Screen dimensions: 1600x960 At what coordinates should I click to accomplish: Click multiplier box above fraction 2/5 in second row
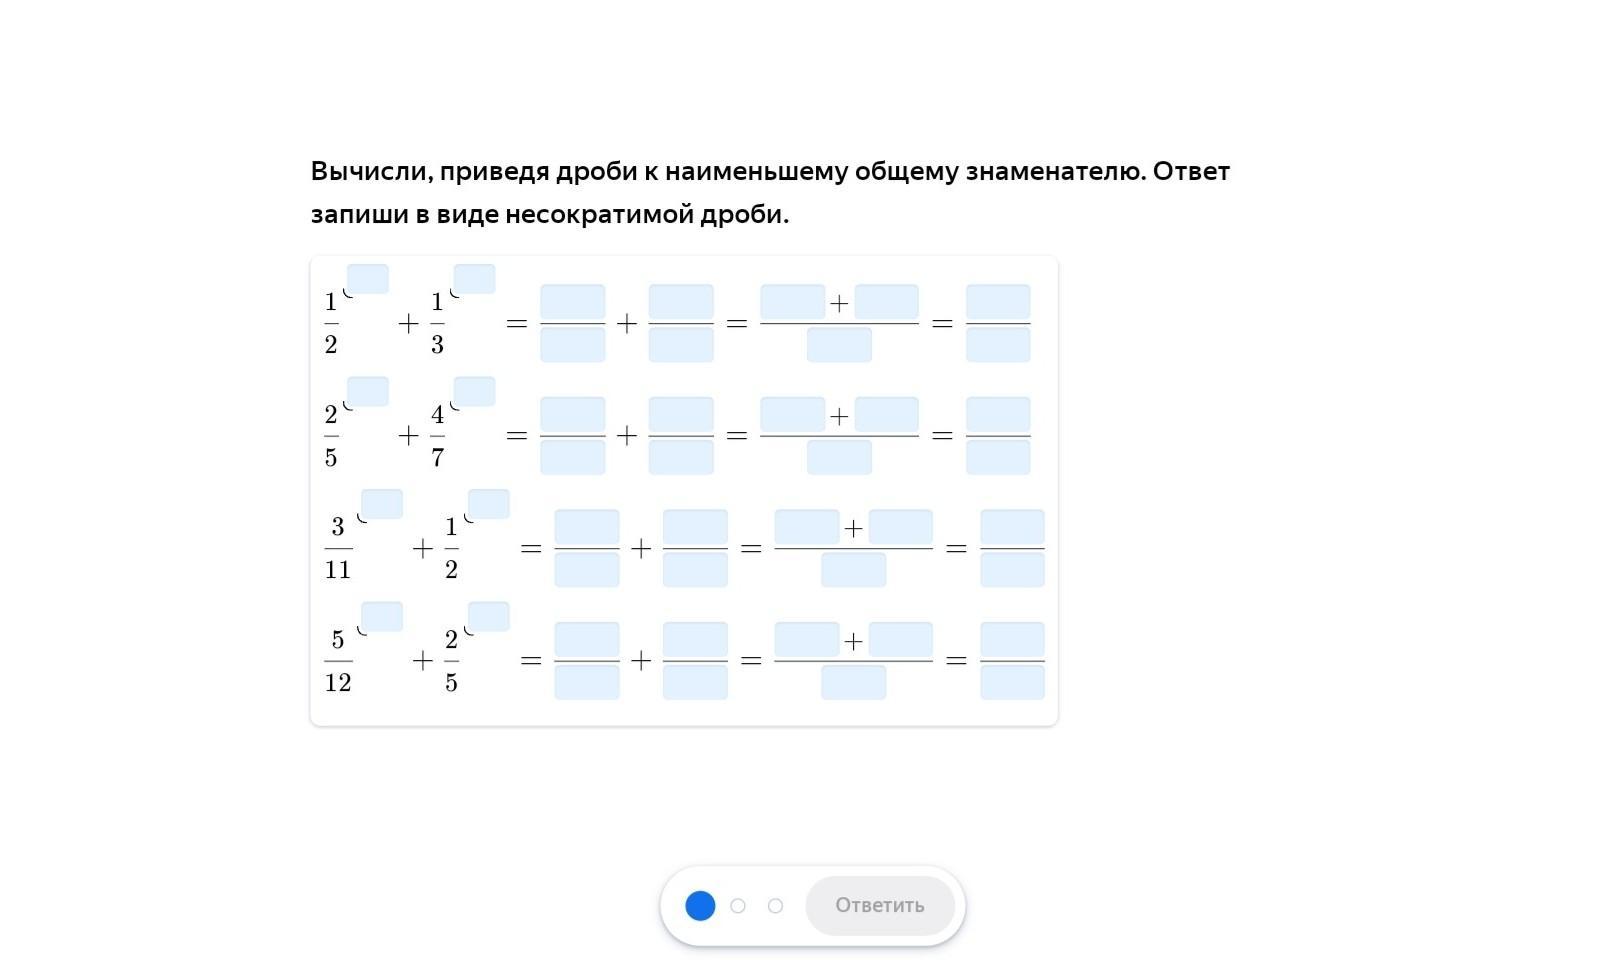pos(368,391)
